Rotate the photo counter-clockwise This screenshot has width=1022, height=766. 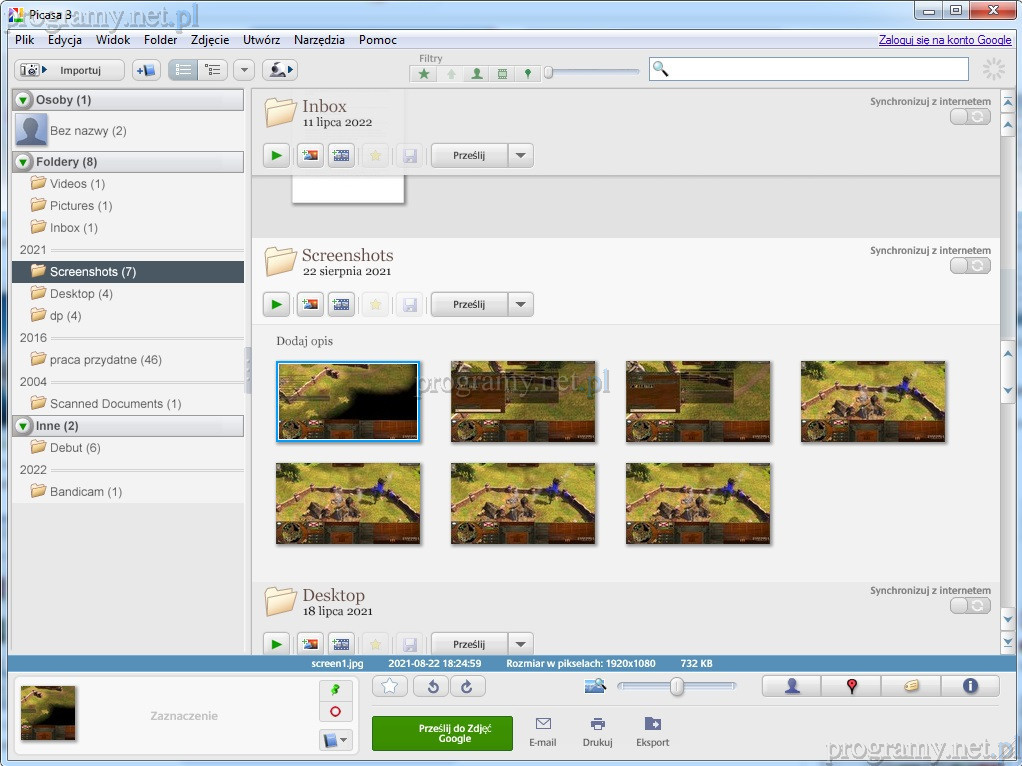click(x=432, y=686)
